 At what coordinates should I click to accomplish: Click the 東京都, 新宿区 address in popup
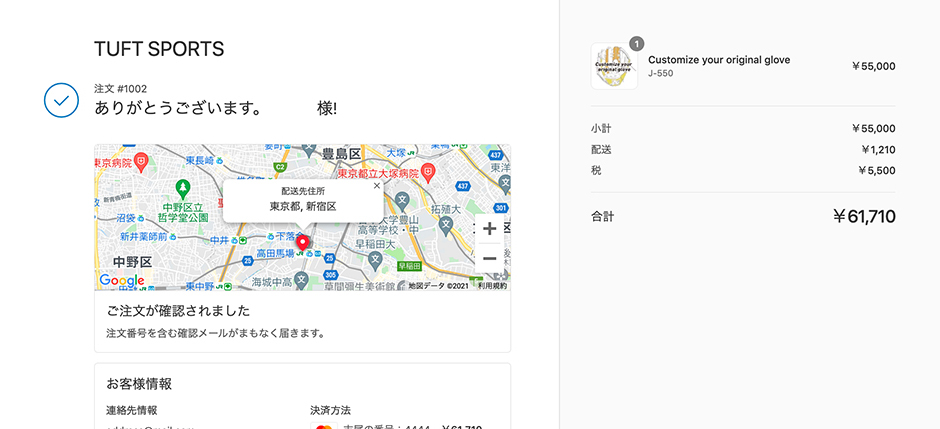click(303, 207)
